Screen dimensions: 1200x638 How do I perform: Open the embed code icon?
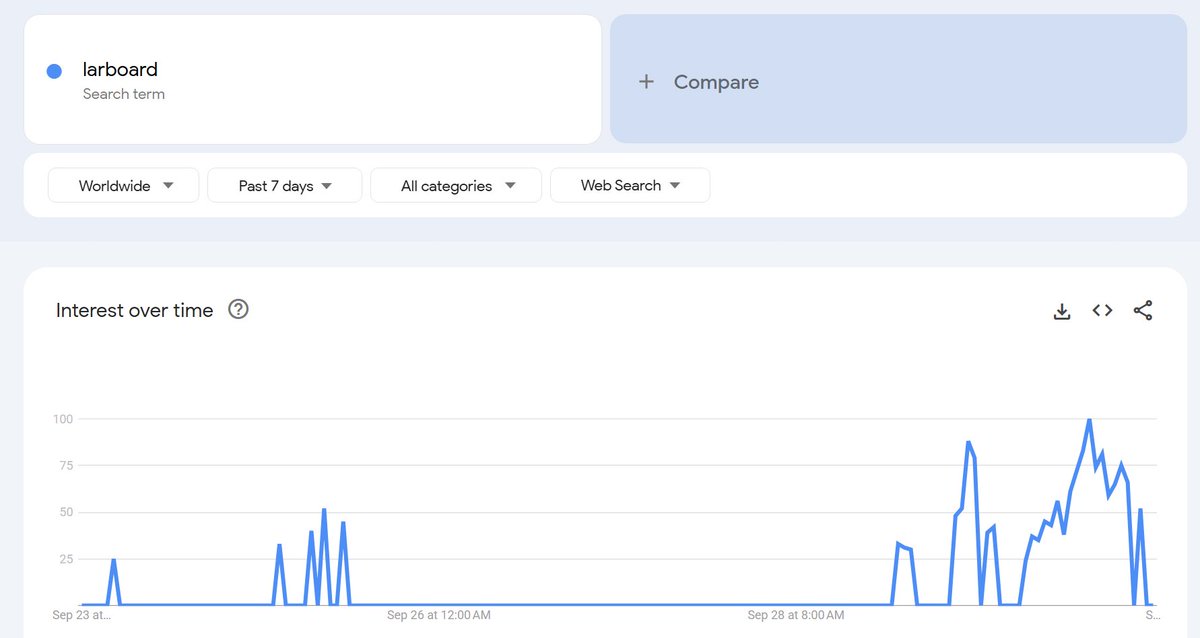click(x=1102, y=311)
